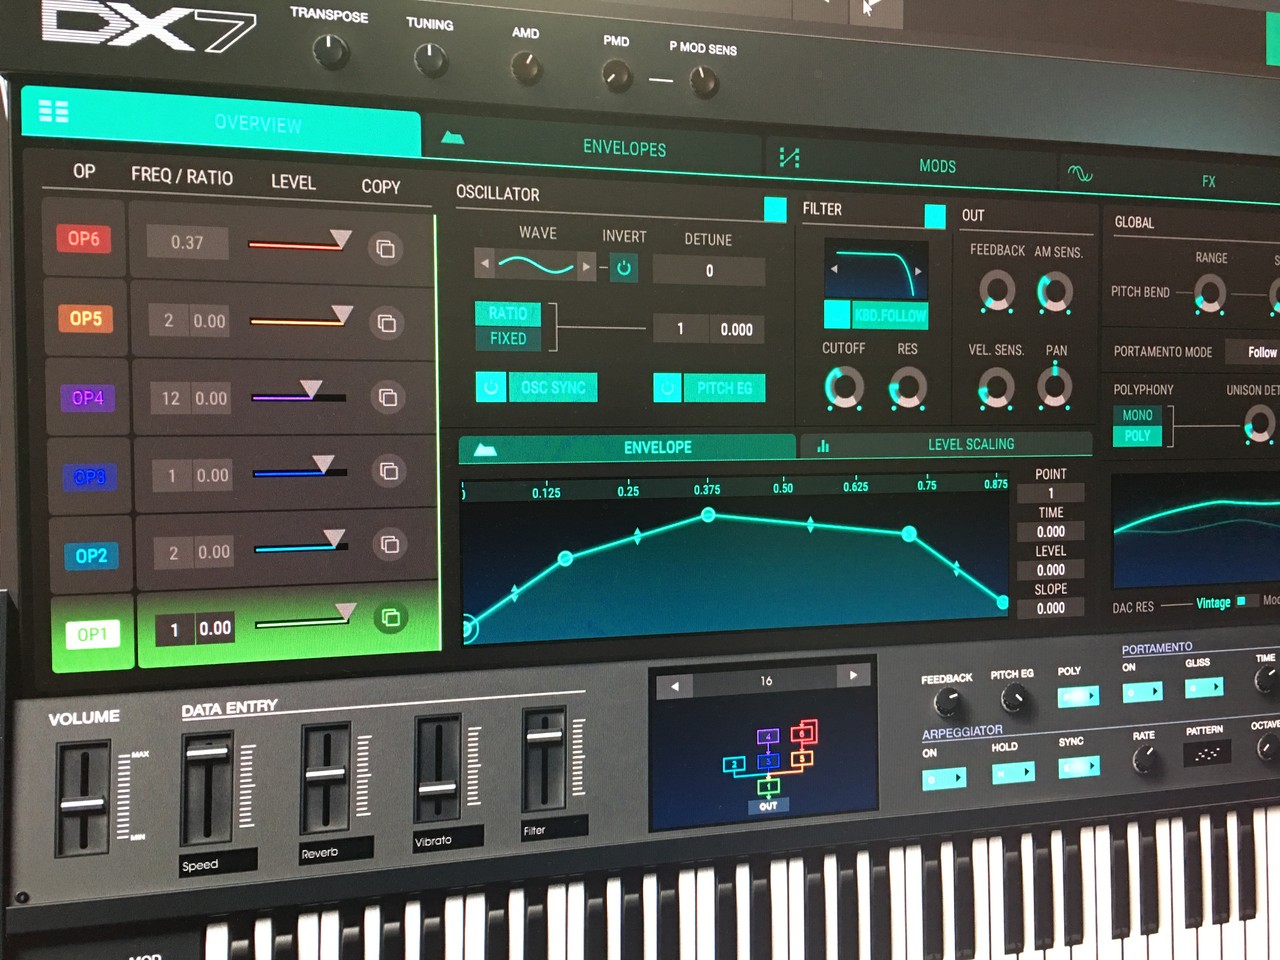Switch to the Level Scaling sub-tab
Viewport: 1280px width, 960px height.
(945, 444)
